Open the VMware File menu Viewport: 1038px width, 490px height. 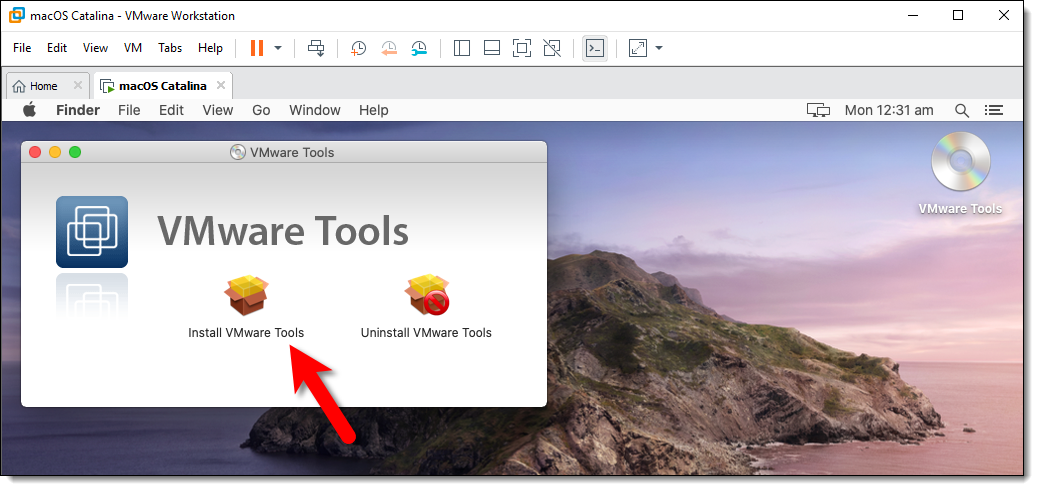click(x=22, y=48)
